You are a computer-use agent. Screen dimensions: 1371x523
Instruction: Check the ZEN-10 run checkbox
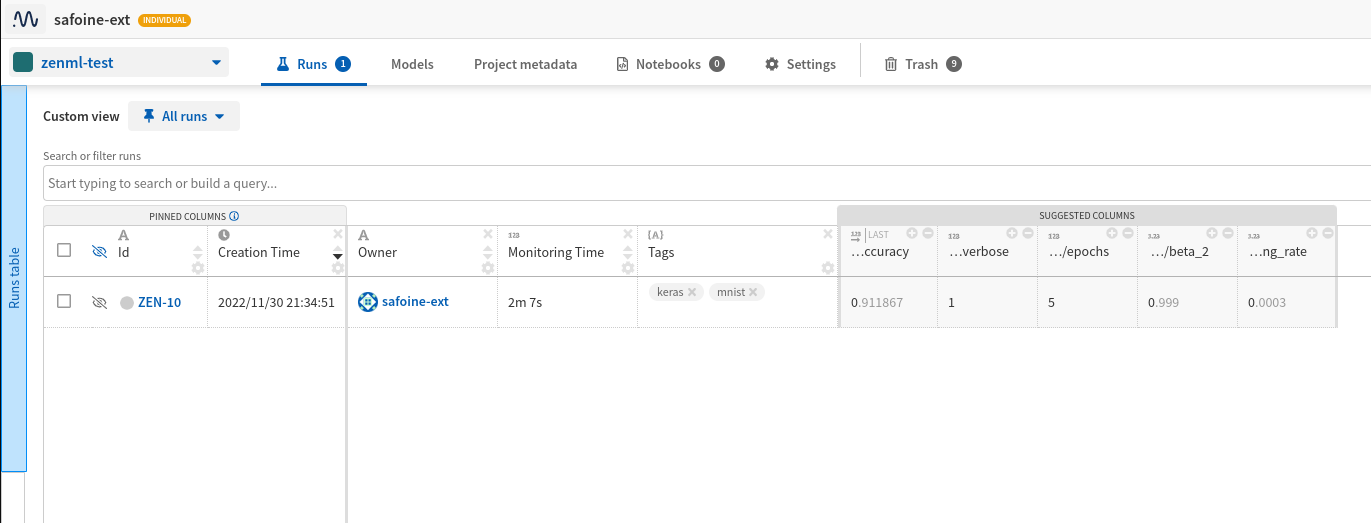tap(64, 301)
